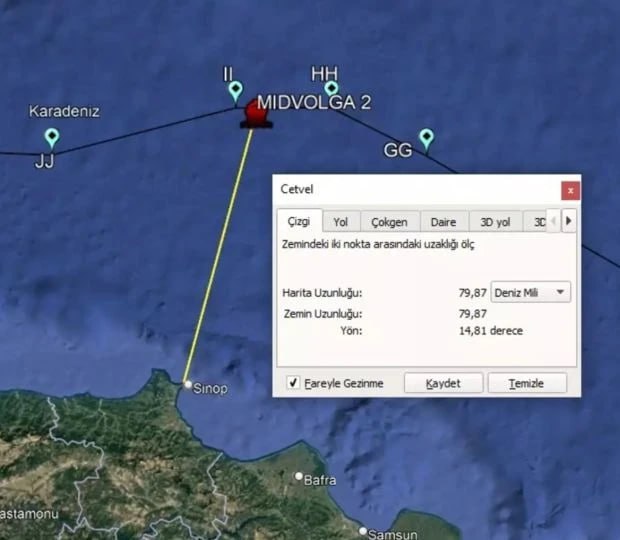Click the Samsun city marker dot
Screen dimensions: 620x540
pyautogui.click(x=363, y=531)
